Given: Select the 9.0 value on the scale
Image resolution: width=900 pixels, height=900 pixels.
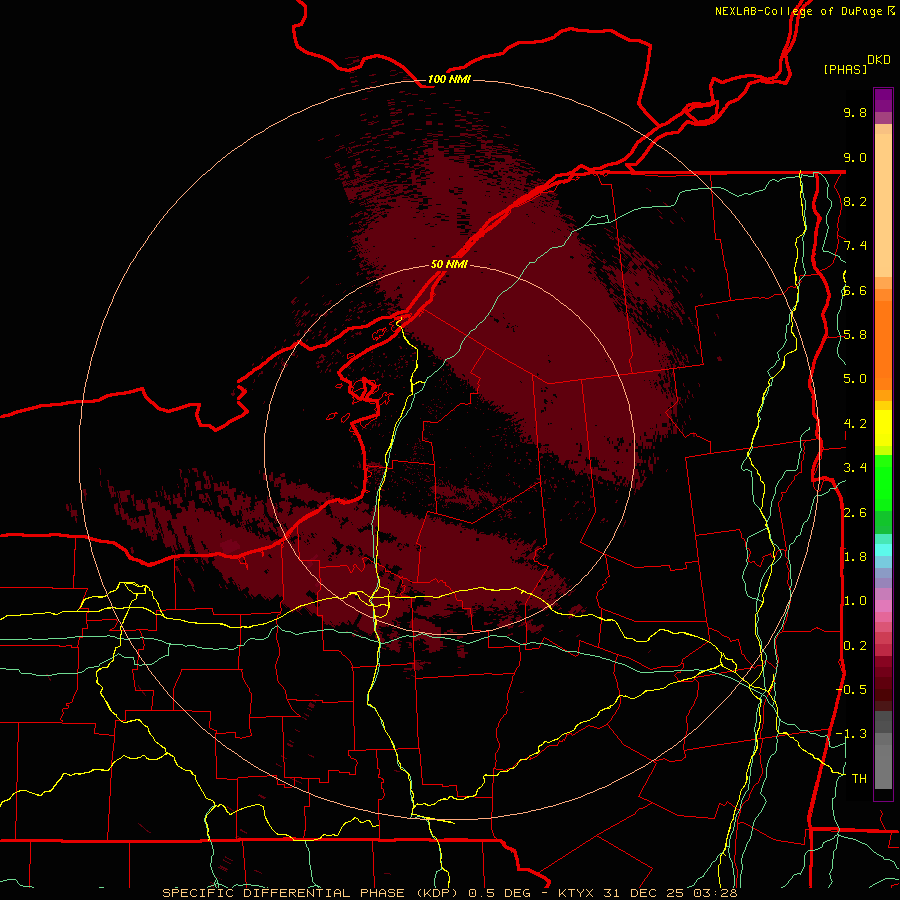Looking at the screenshot, I should click(x=855, y=157).
